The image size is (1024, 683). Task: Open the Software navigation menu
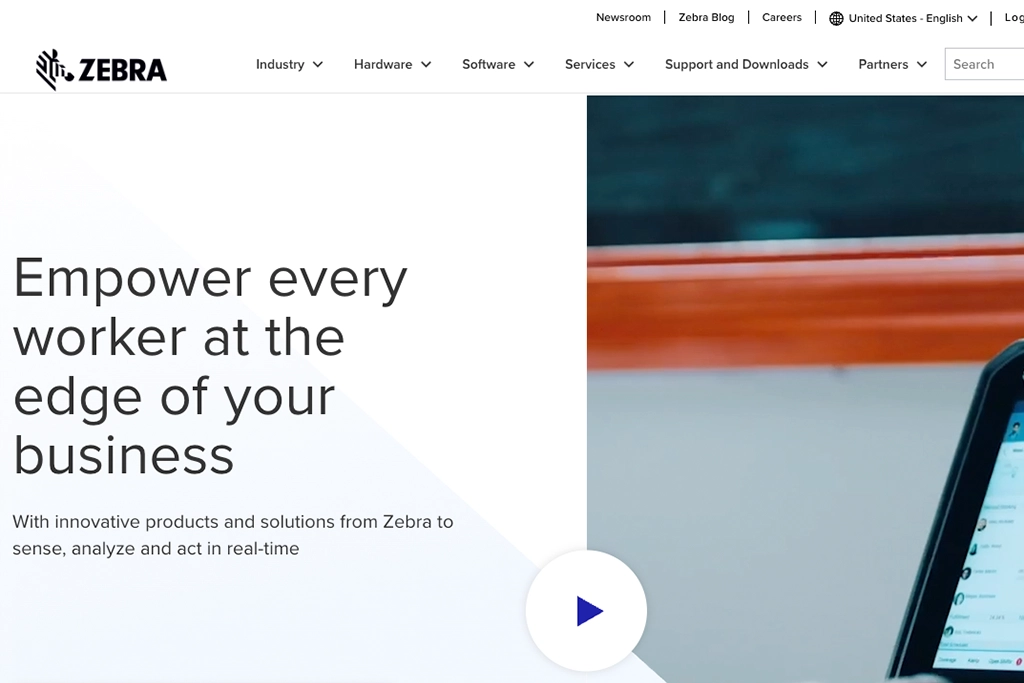click(x=490, y=64)
